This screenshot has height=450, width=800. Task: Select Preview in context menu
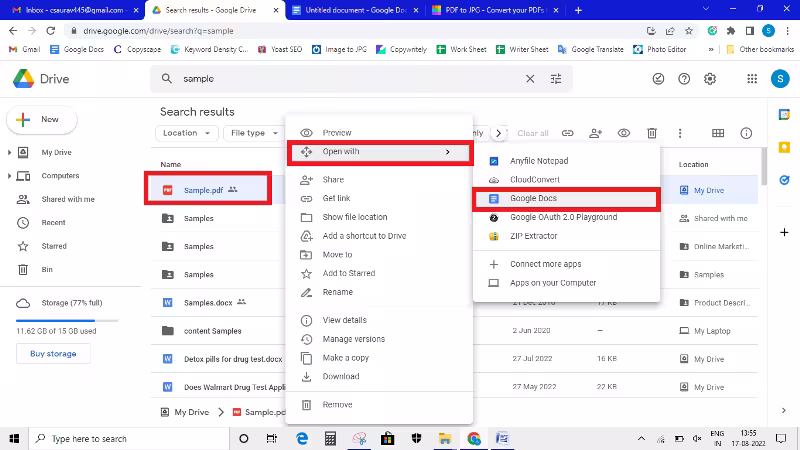click(x=379, y=133)
